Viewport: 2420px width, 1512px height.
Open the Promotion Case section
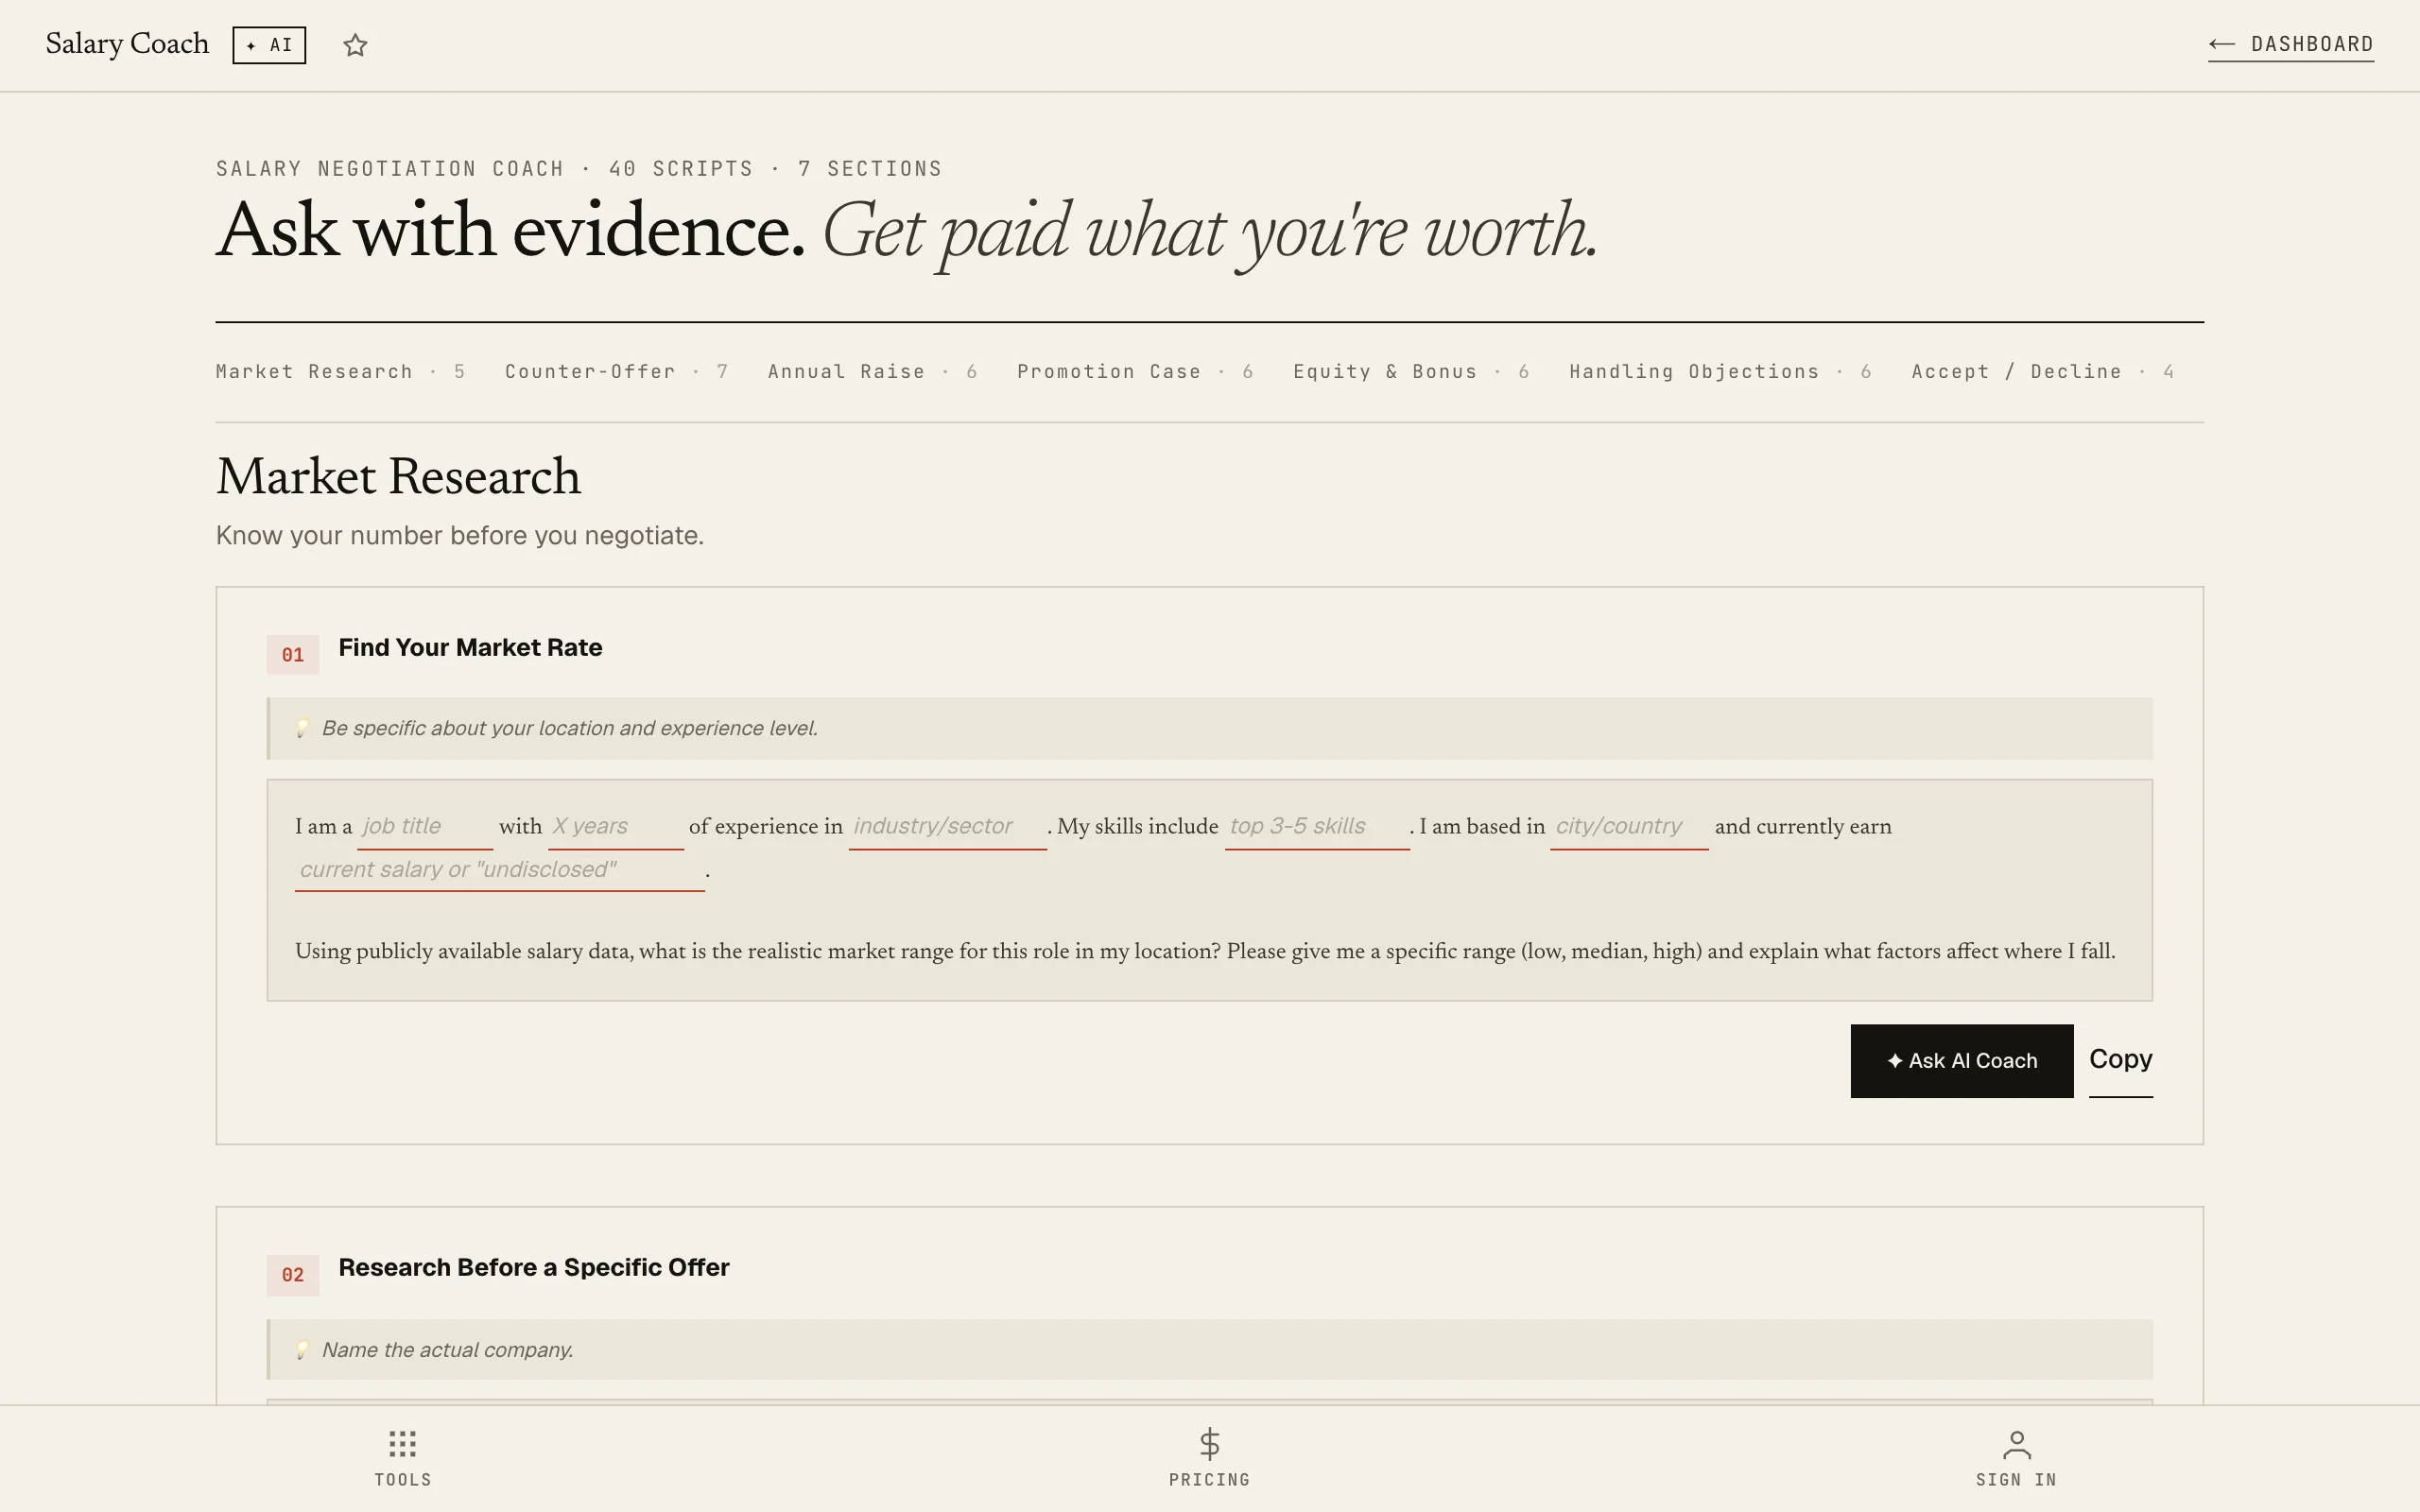coord(1135,372)
